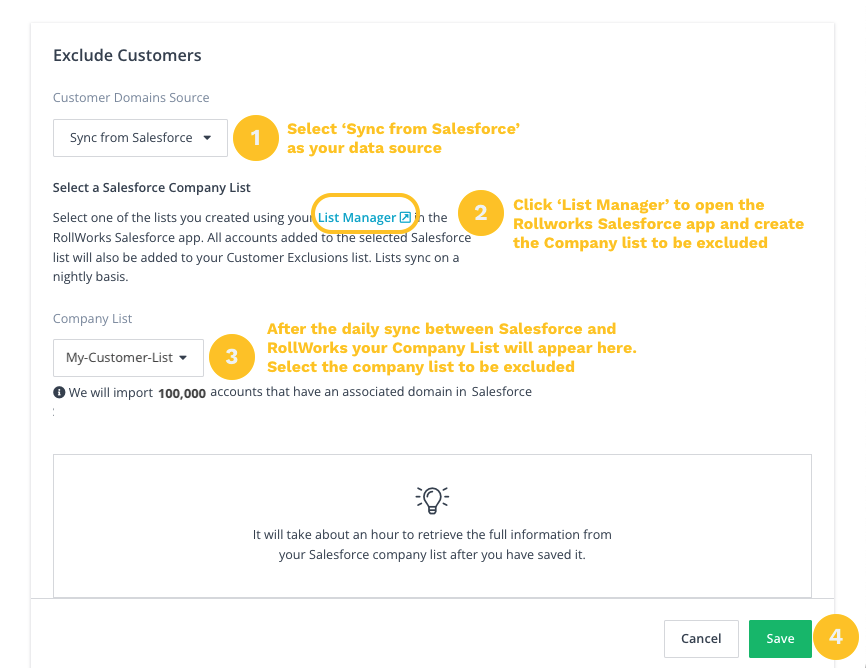This screenshot has height=668, width=866.
Task: Click the yellow step 4 circle
Action: click(836, 637)
